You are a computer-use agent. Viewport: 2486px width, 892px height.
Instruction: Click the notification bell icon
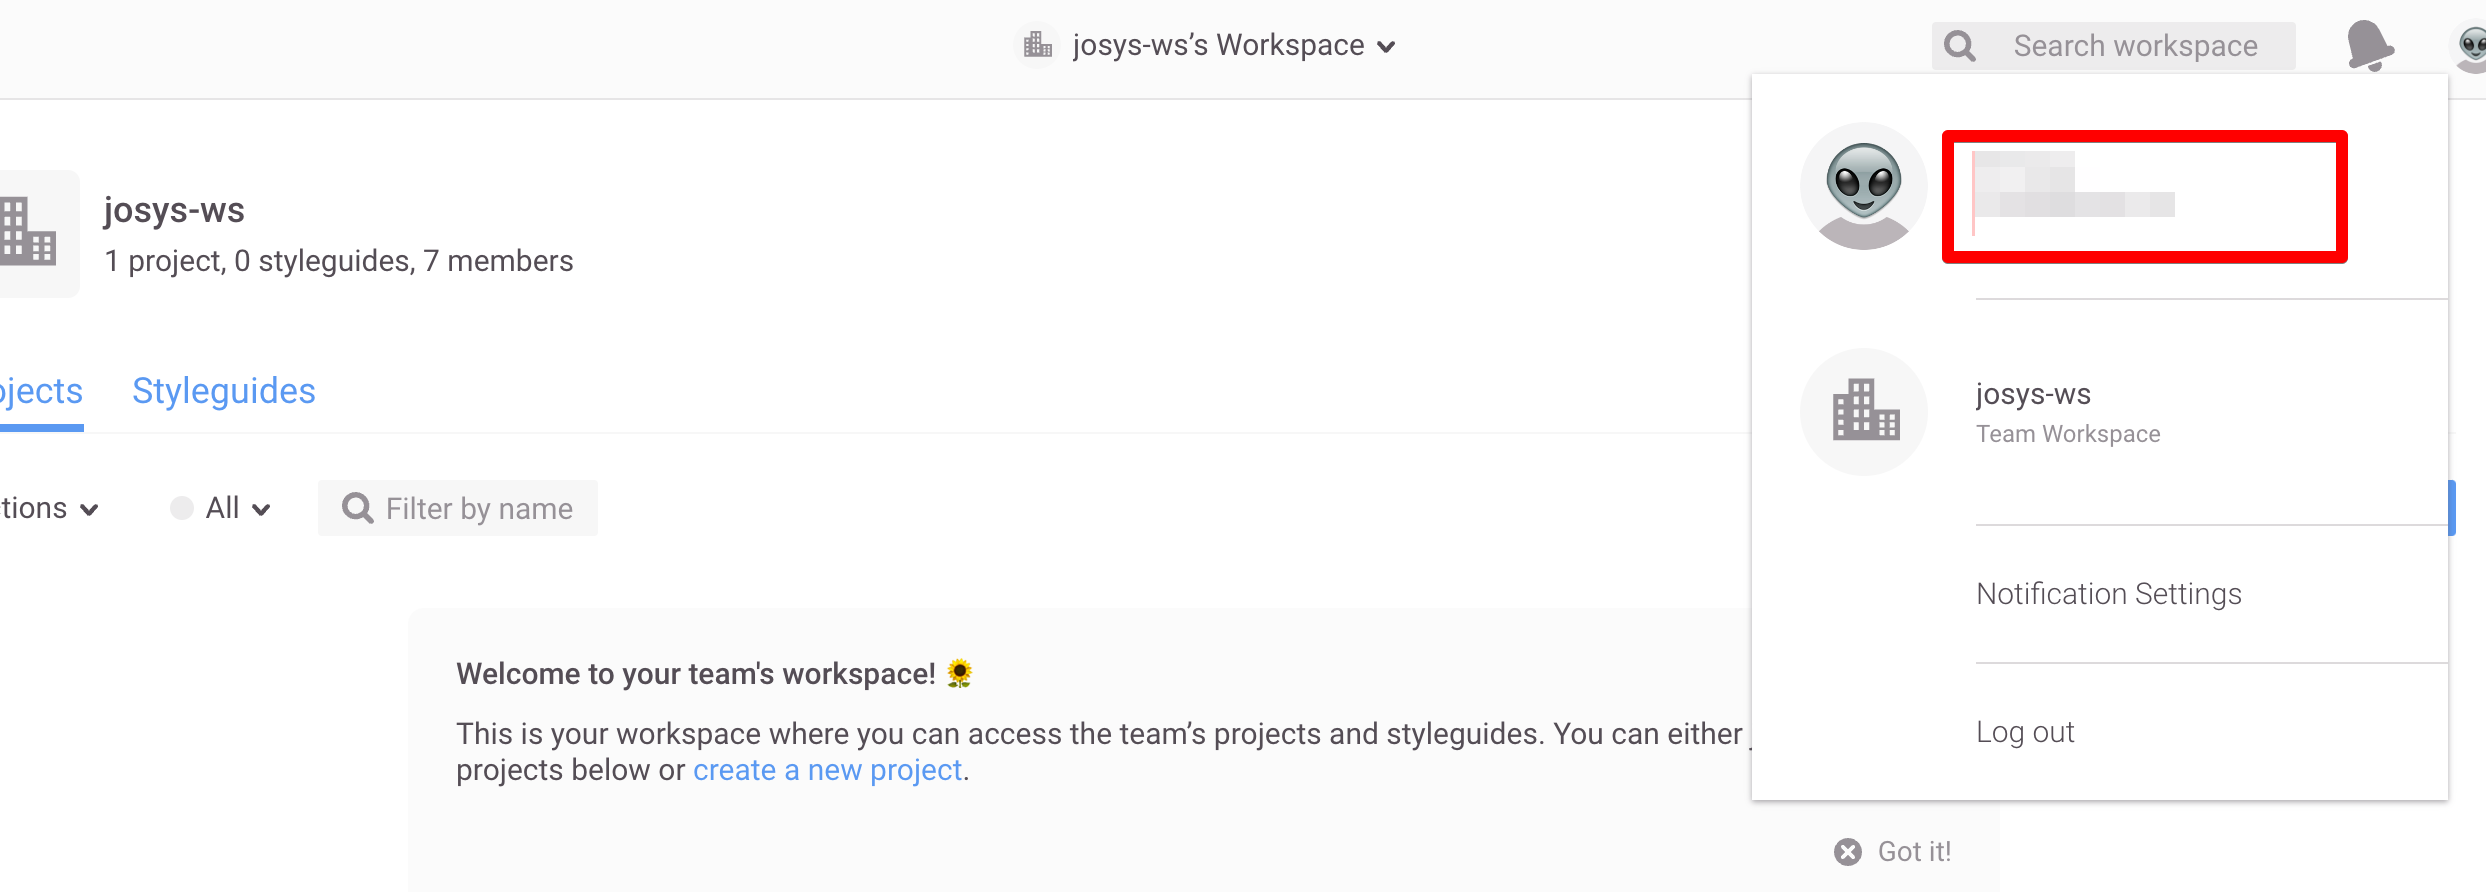(x=2368, y=45)
